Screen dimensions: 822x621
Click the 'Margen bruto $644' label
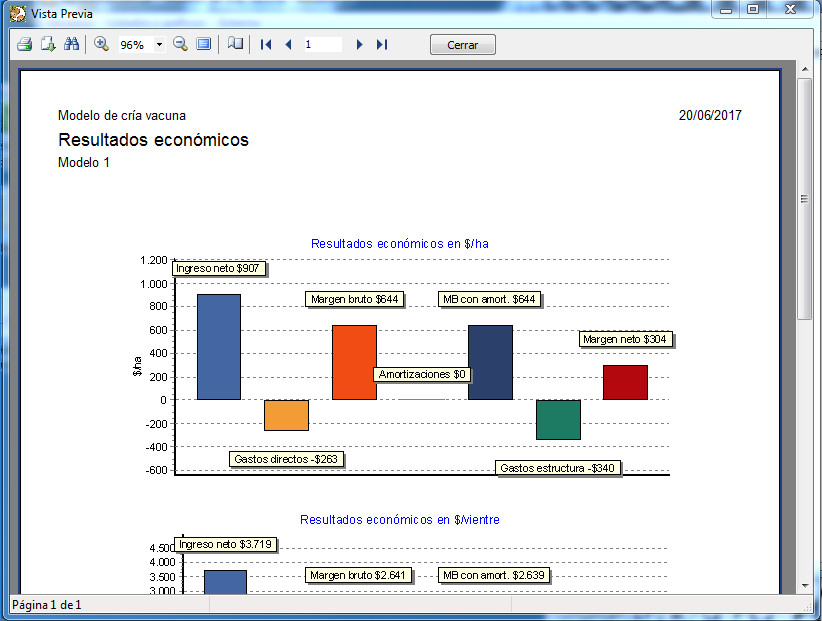pyautogui.click(x=354, y=299)
